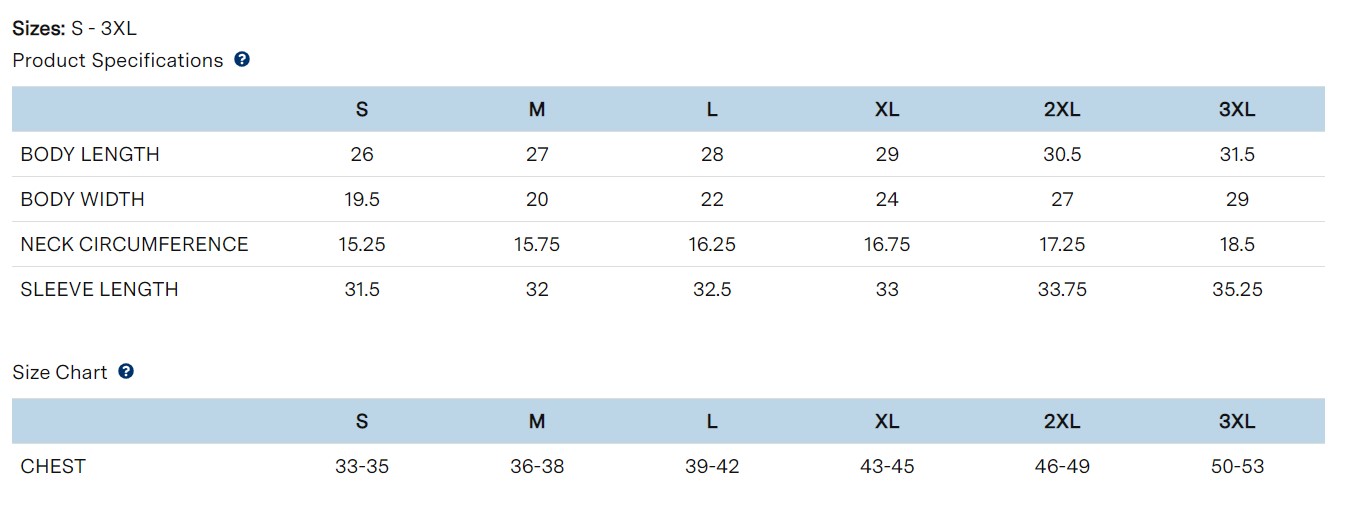Click the S header in Size Chart table

pyautogui.click(x=362, y=422)
